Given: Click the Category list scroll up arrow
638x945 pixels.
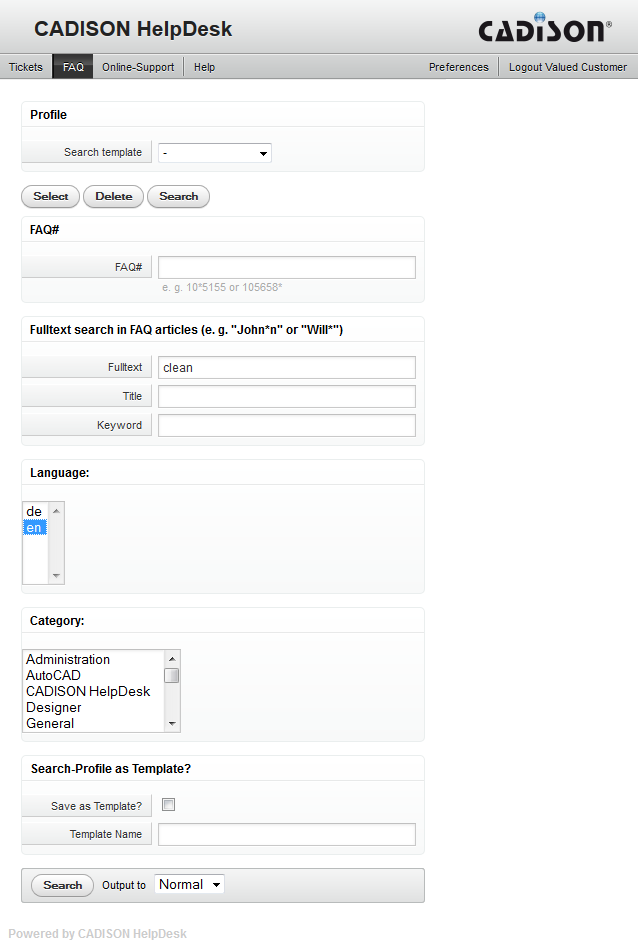Looking at the screenshot, I should pos(172,659).
